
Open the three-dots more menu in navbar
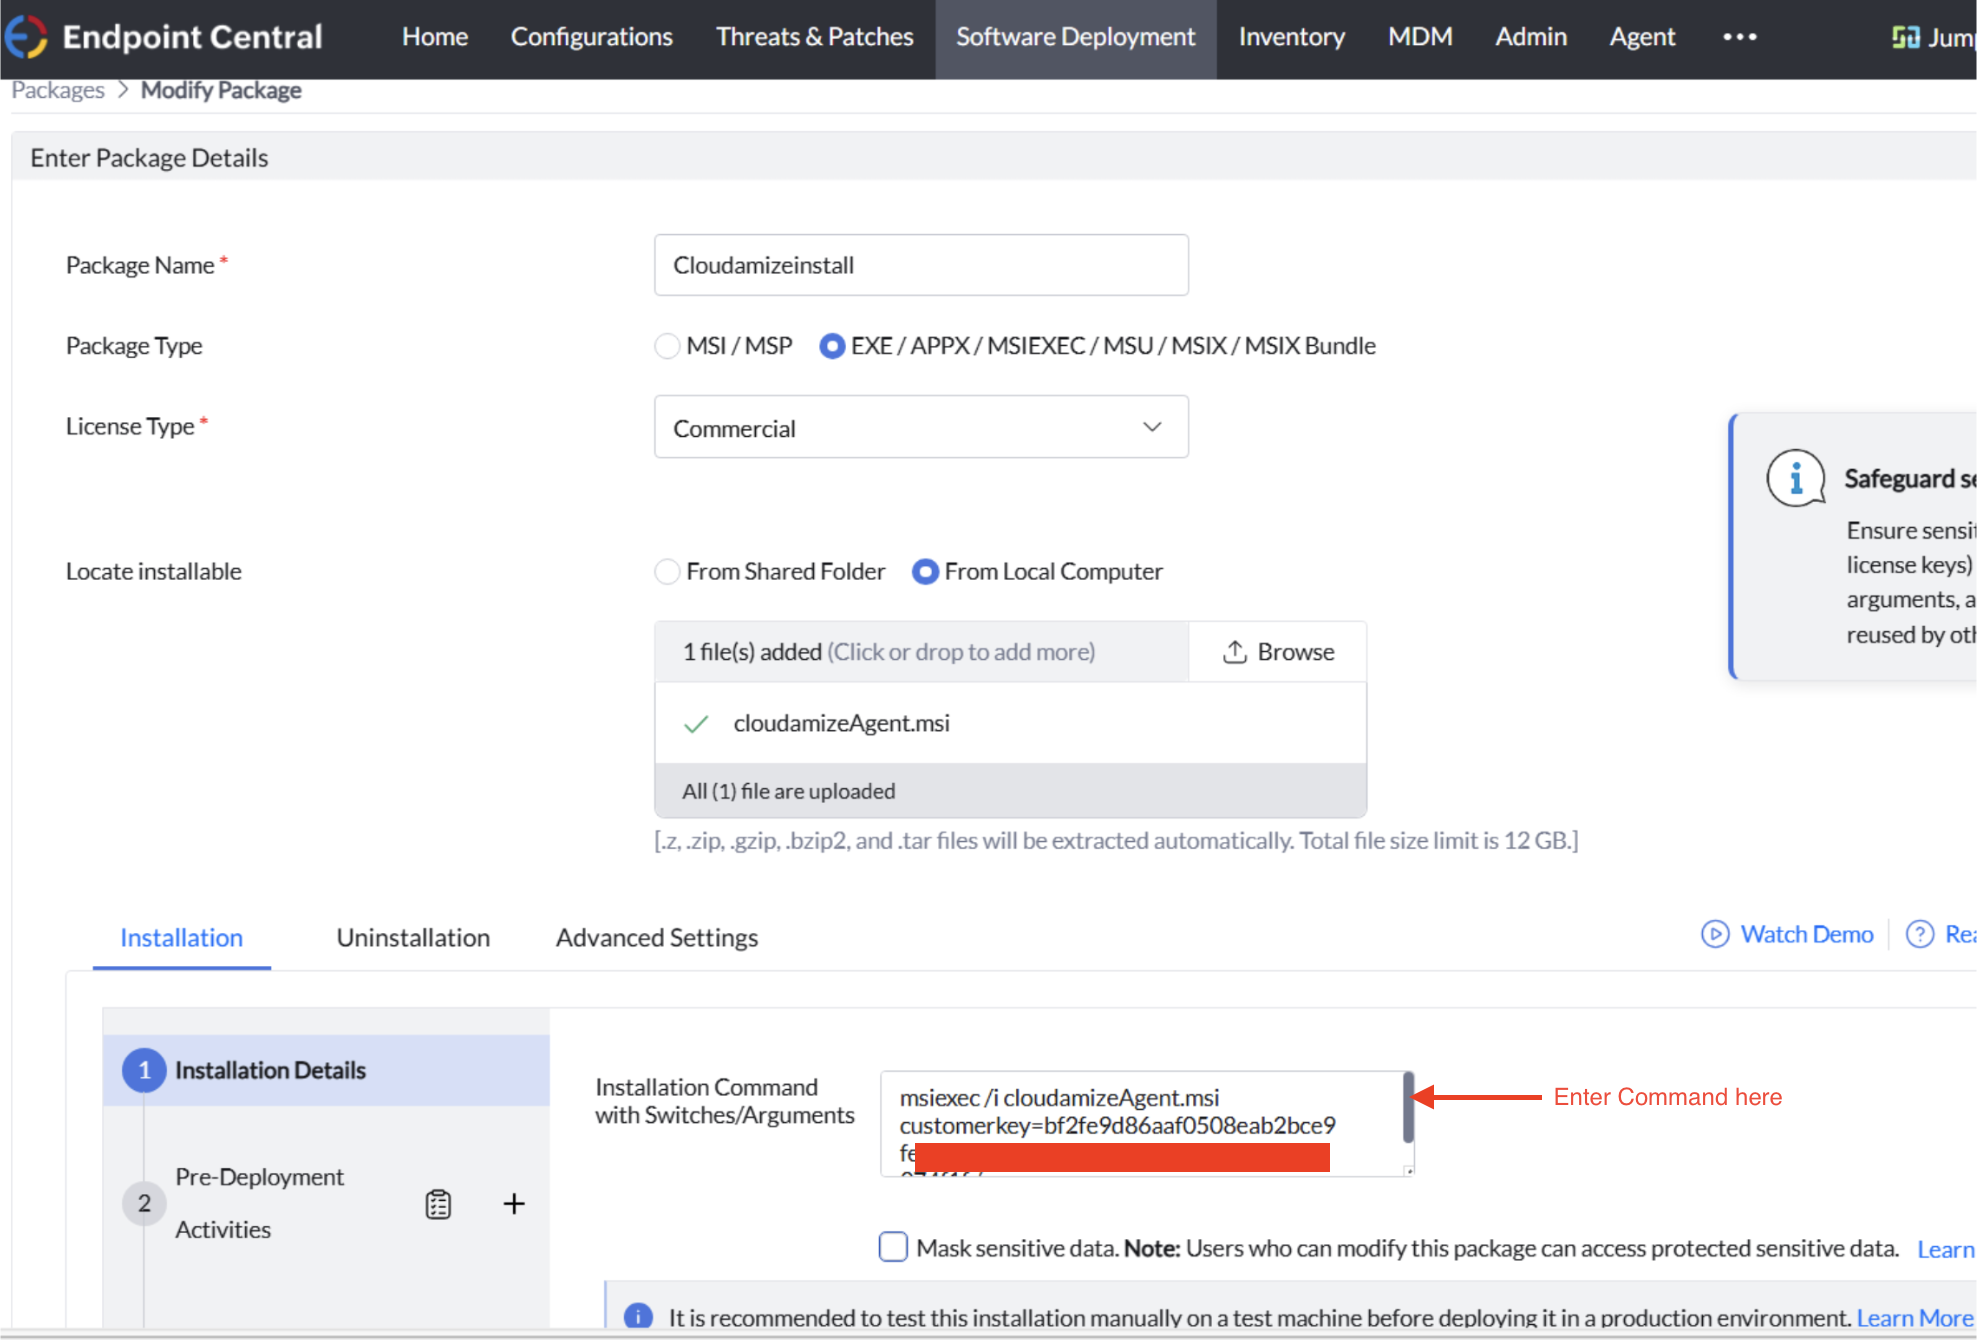(x=1739, y=37)
